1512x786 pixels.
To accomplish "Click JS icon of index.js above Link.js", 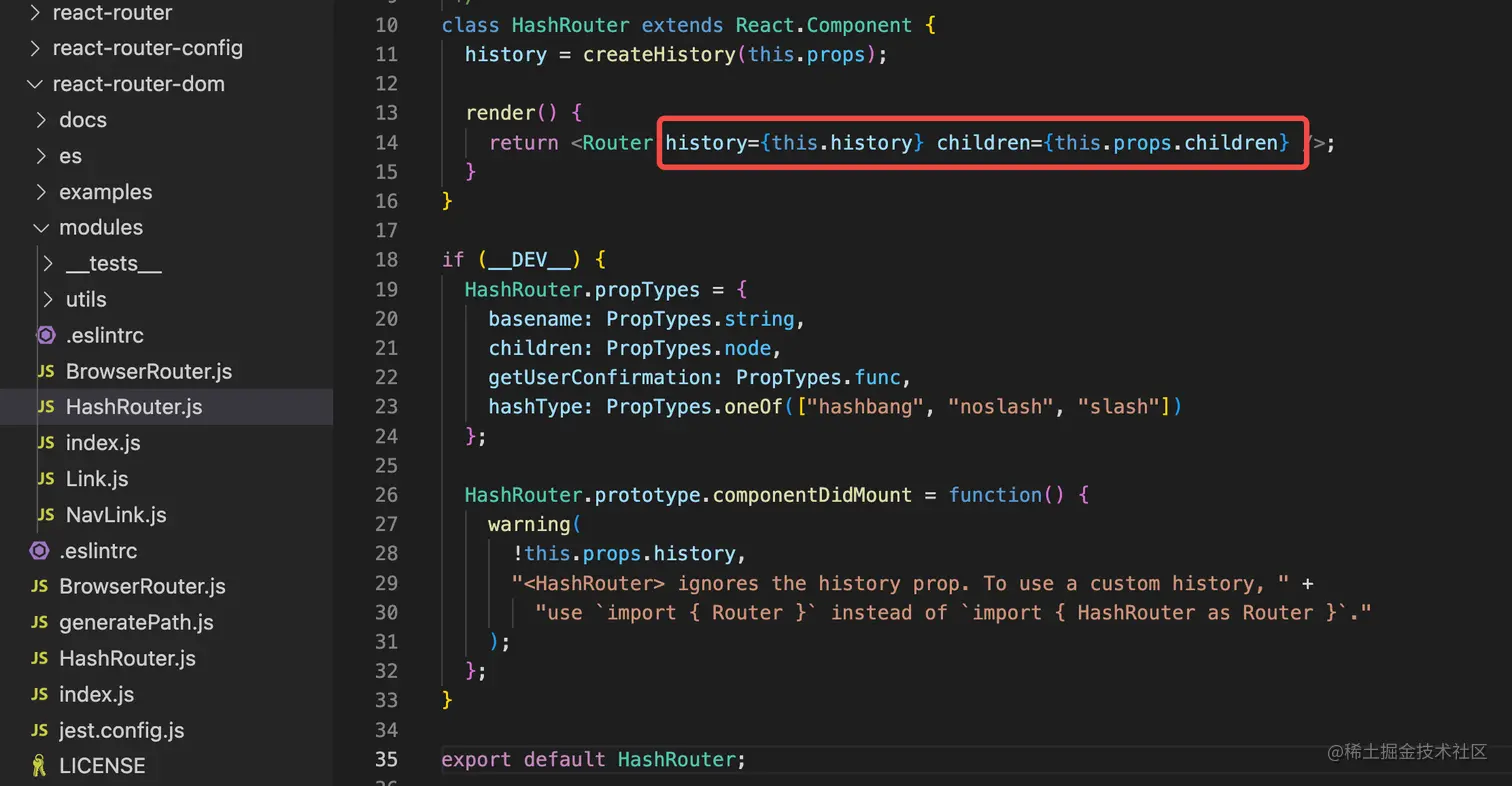I will pos(46,443).
